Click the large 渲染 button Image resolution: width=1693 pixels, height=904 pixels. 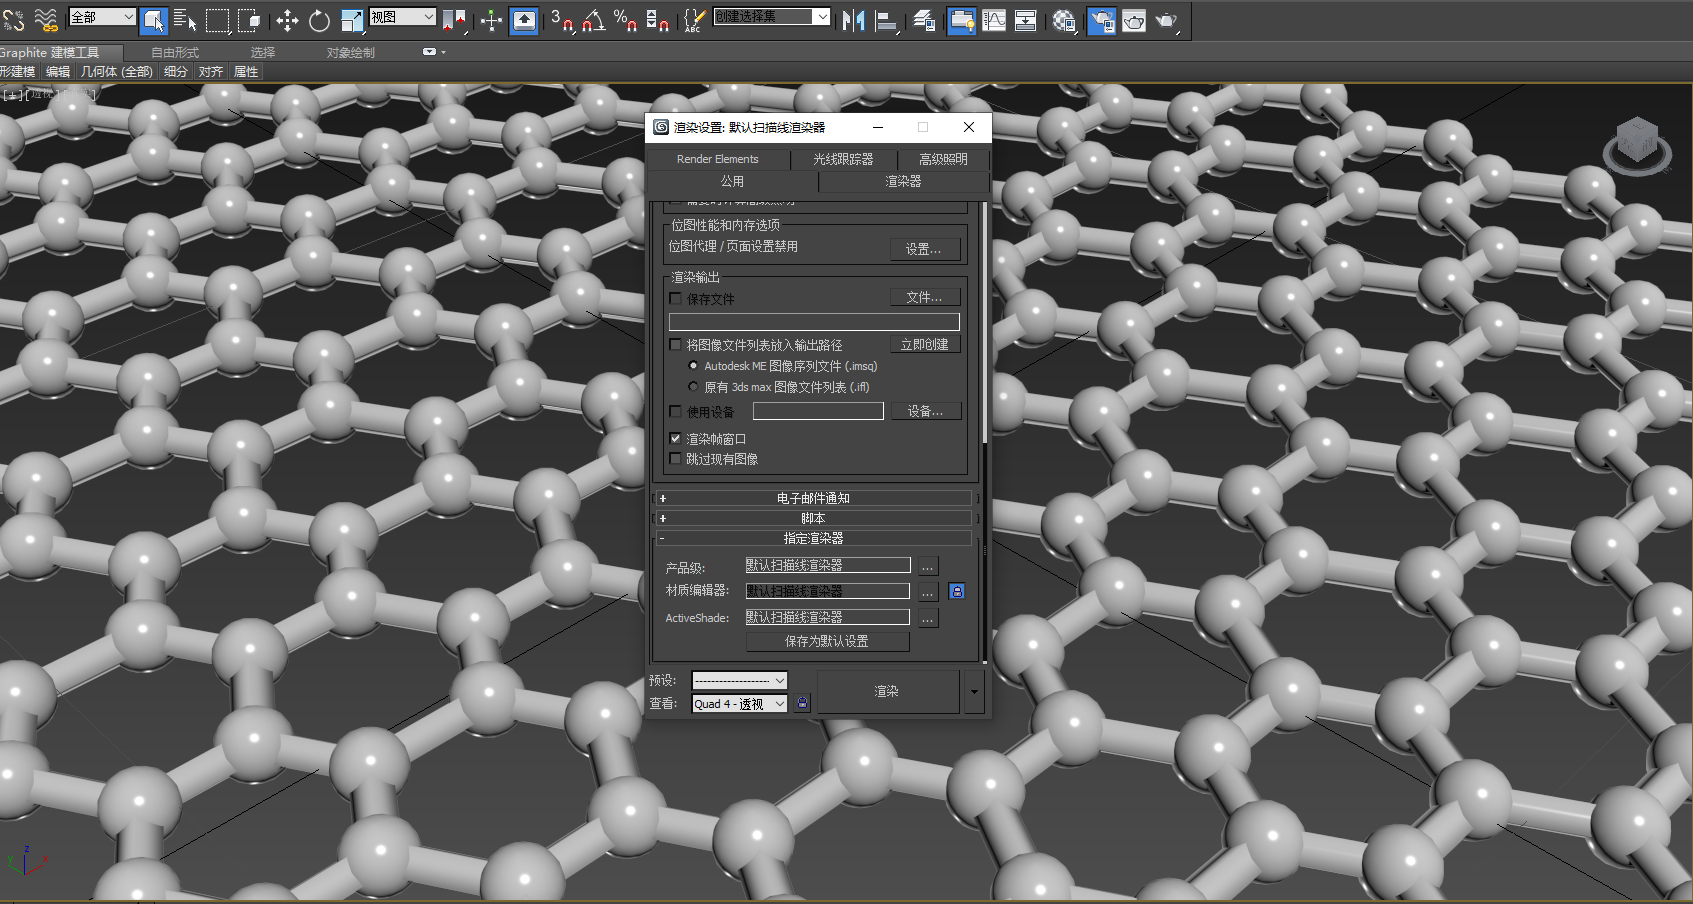[x=887, y=692]
